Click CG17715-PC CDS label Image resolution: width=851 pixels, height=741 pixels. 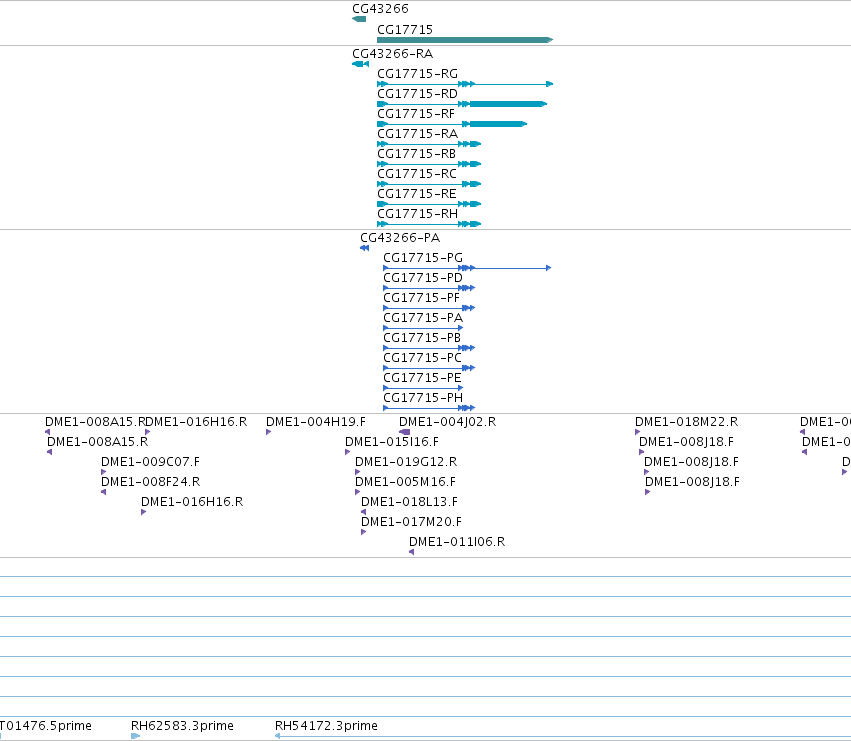pos(422,358)
